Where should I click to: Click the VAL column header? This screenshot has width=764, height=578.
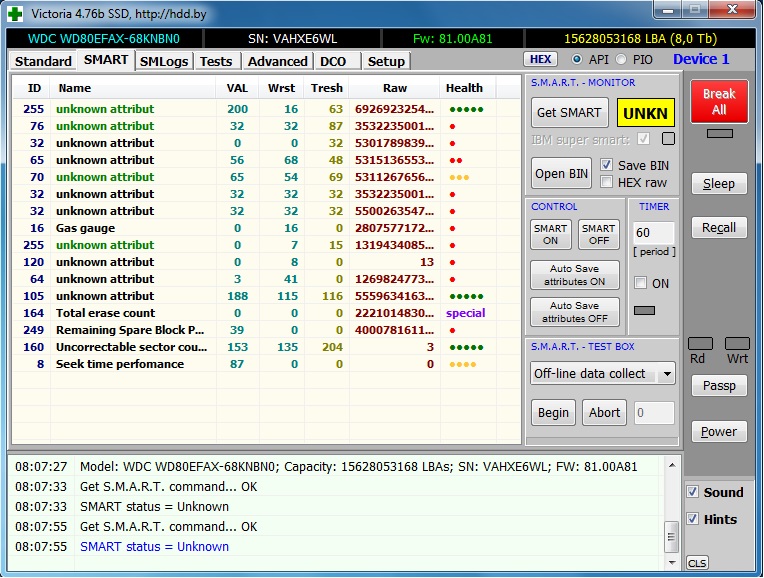coord(237,88)
